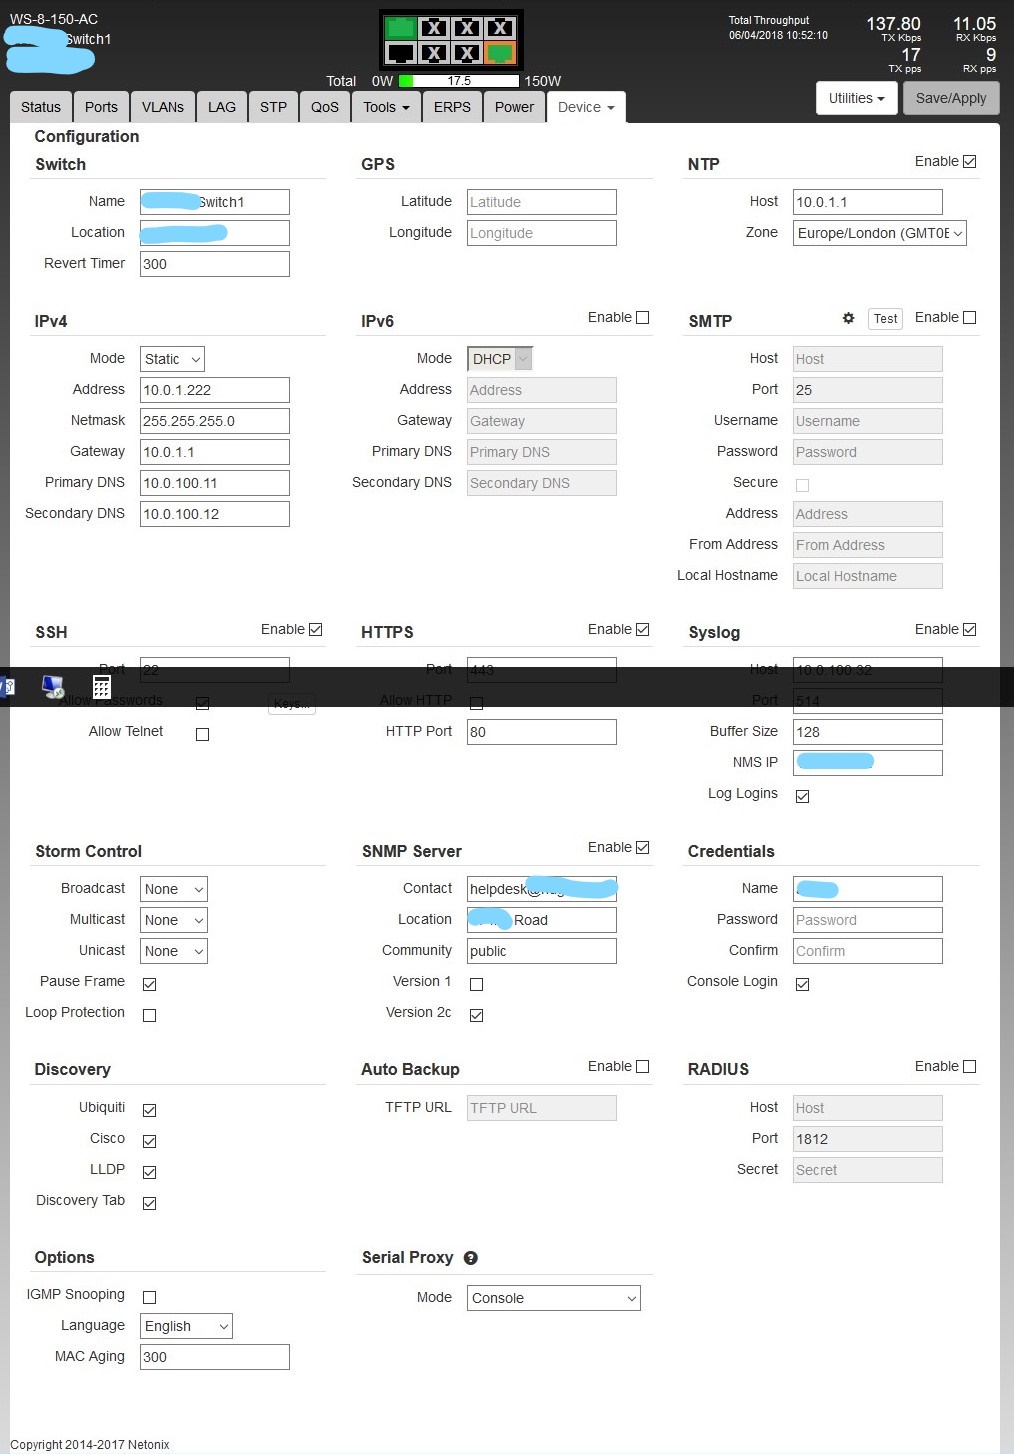
Task: Switch to the VLANs tab
Action: (162, 107)
